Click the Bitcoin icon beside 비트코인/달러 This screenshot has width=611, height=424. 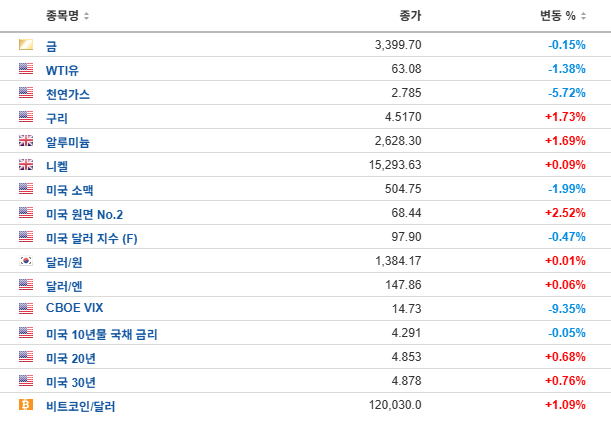pyautogui.click(x=26, y=405)
